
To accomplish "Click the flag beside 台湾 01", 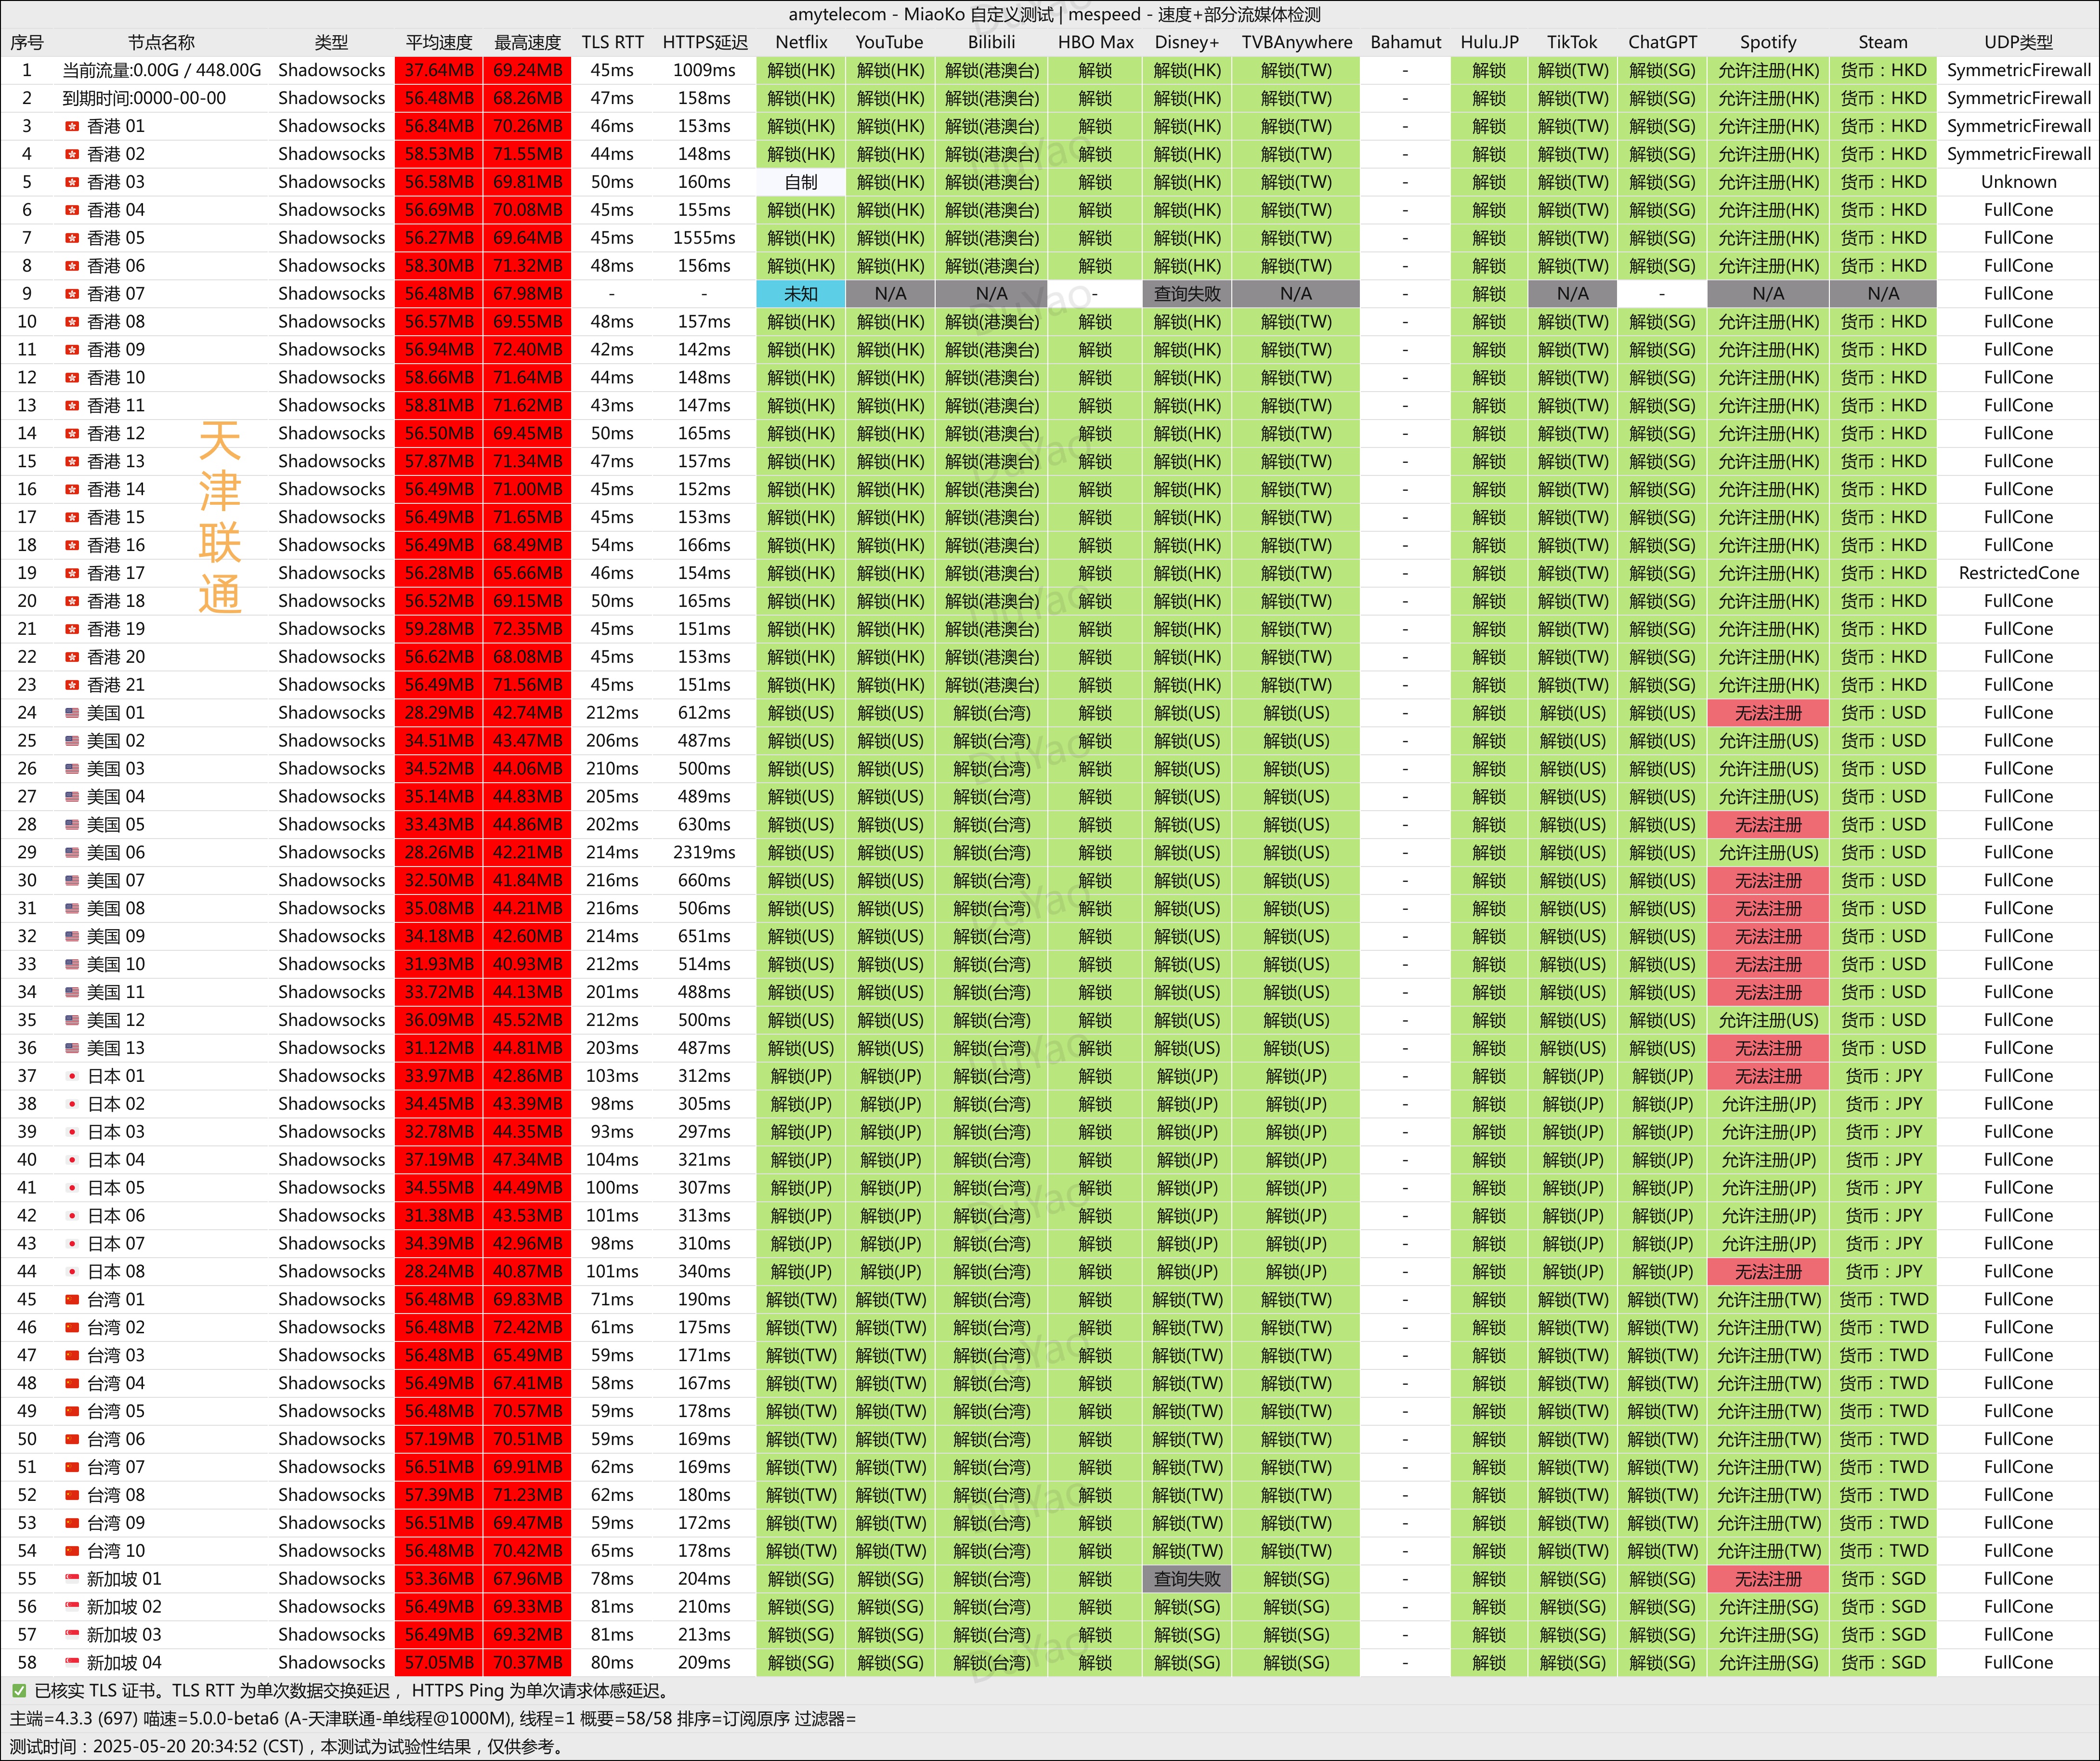I will point(72,1299).
